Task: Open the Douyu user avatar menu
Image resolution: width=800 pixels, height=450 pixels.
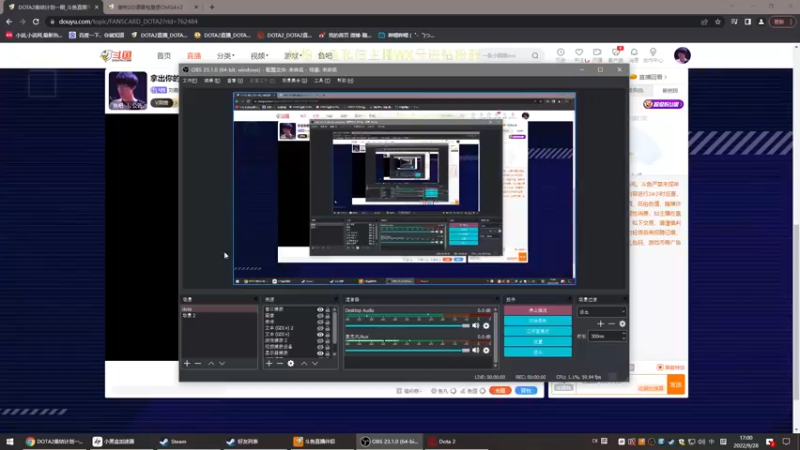Action: pyautogui.click(x=682, y=55)
